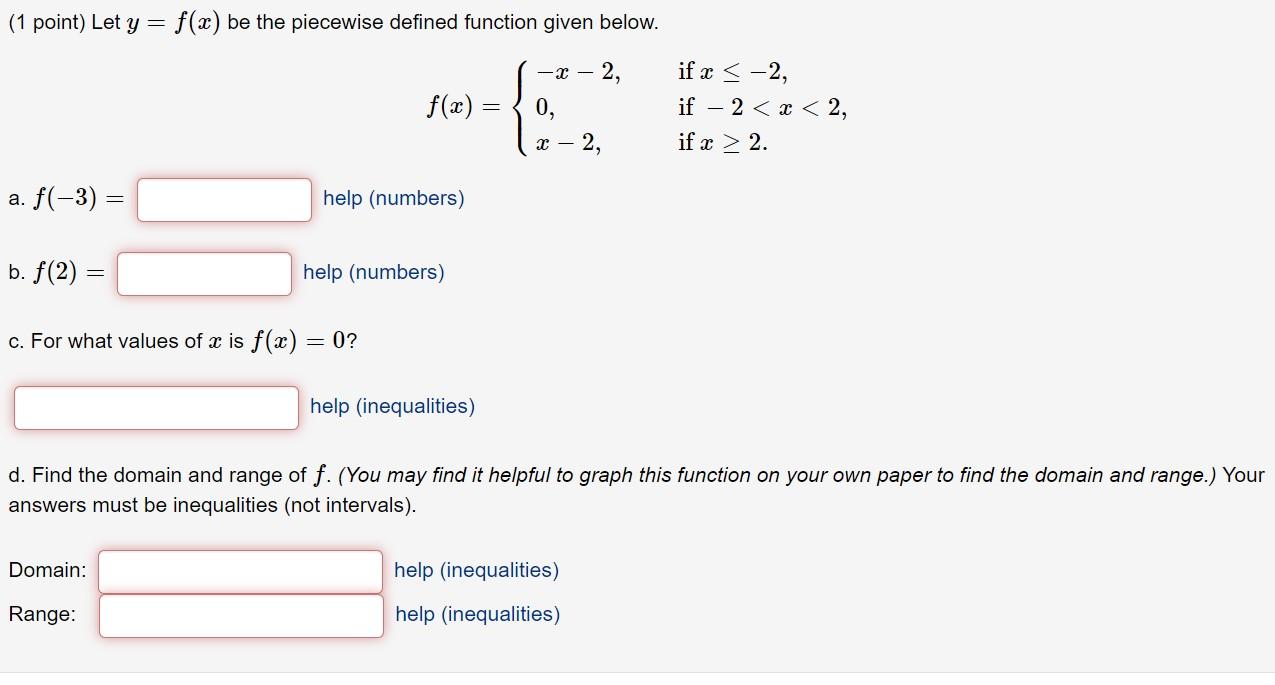This screenshot has height=685, width=1275.
Task: Click the answer box for f(2)
Action: (x=203, y=273)
